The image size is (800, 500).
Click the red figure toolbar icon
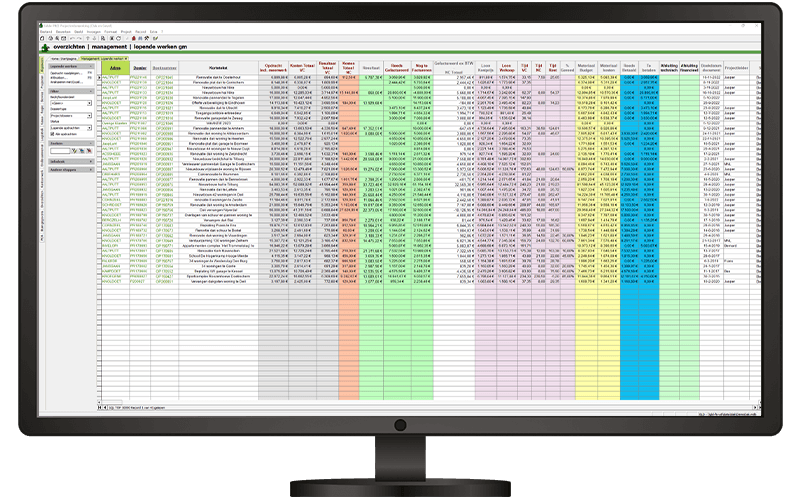click(x=134, y=38)
